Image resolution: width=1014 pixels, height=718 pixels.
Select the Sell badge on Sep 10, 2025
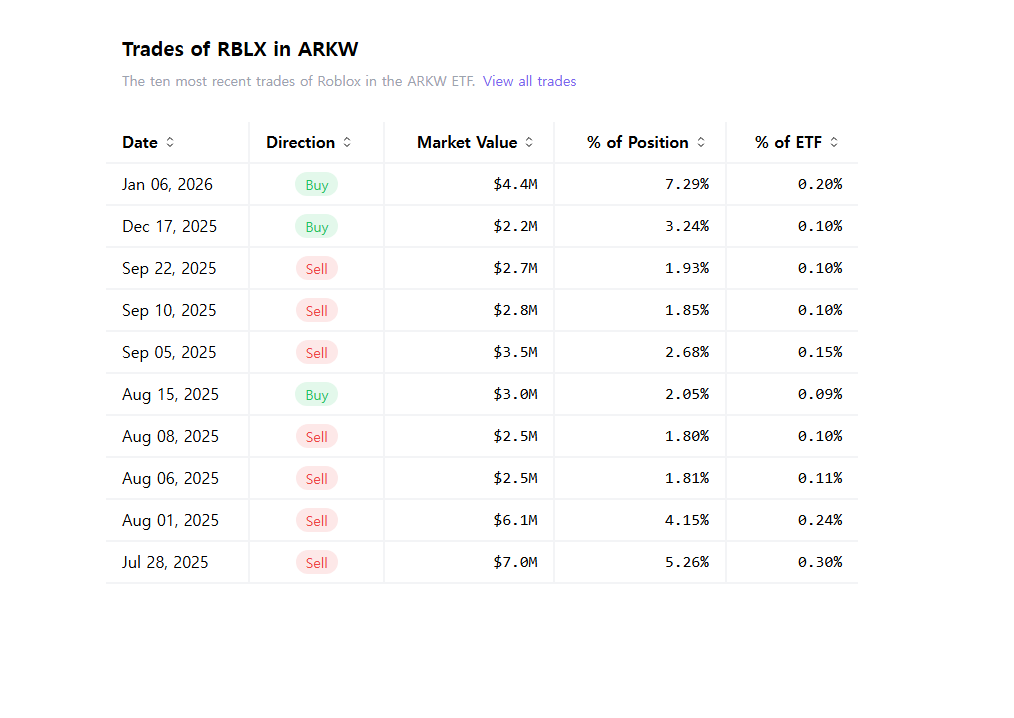(x=316, y=311)
